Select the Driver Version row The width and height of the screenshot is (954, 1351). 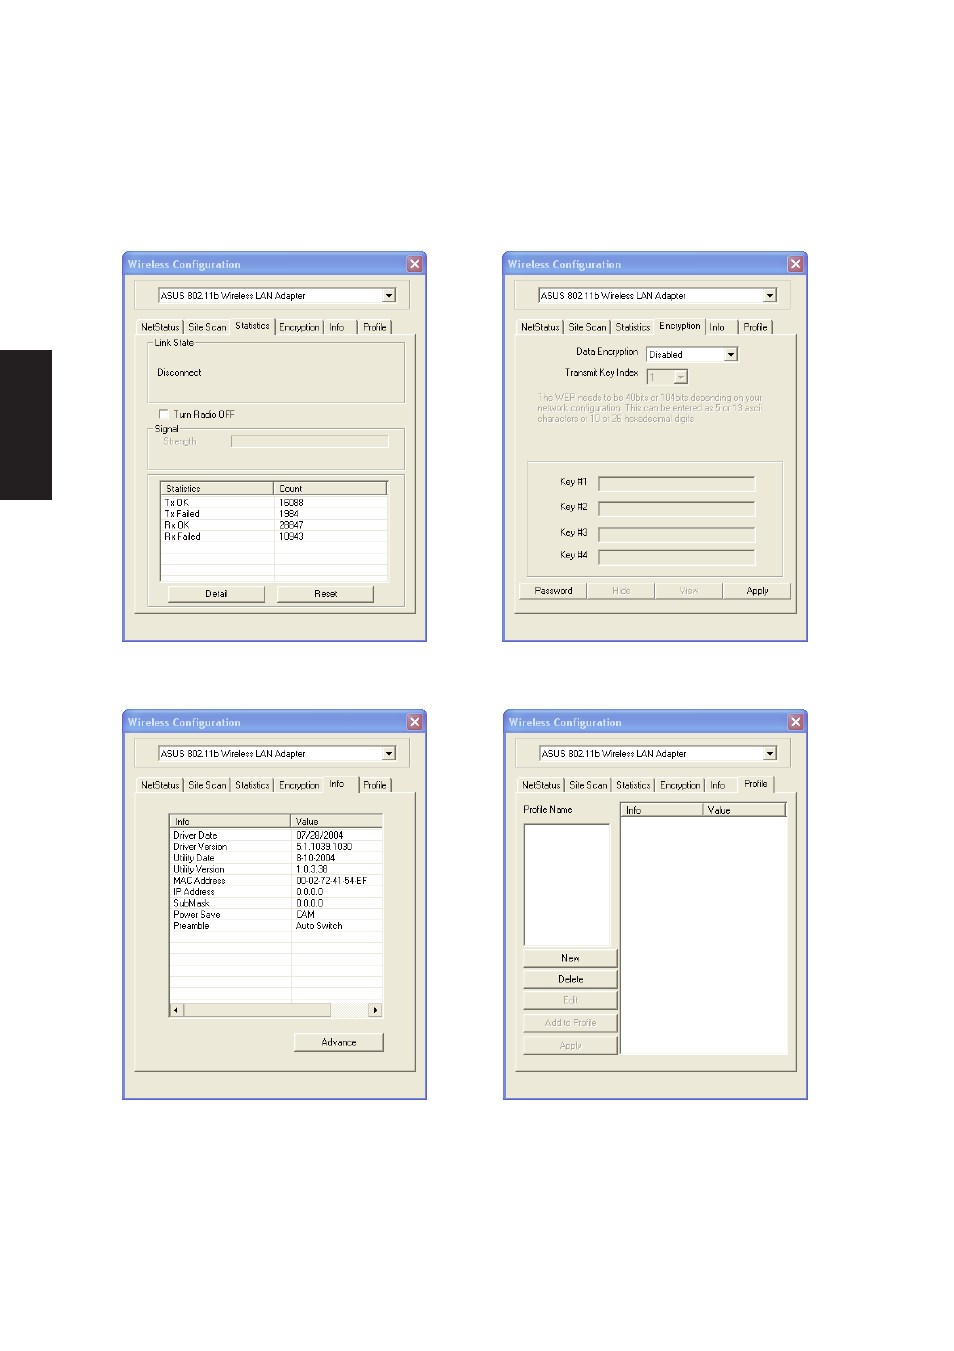[276, 847]
